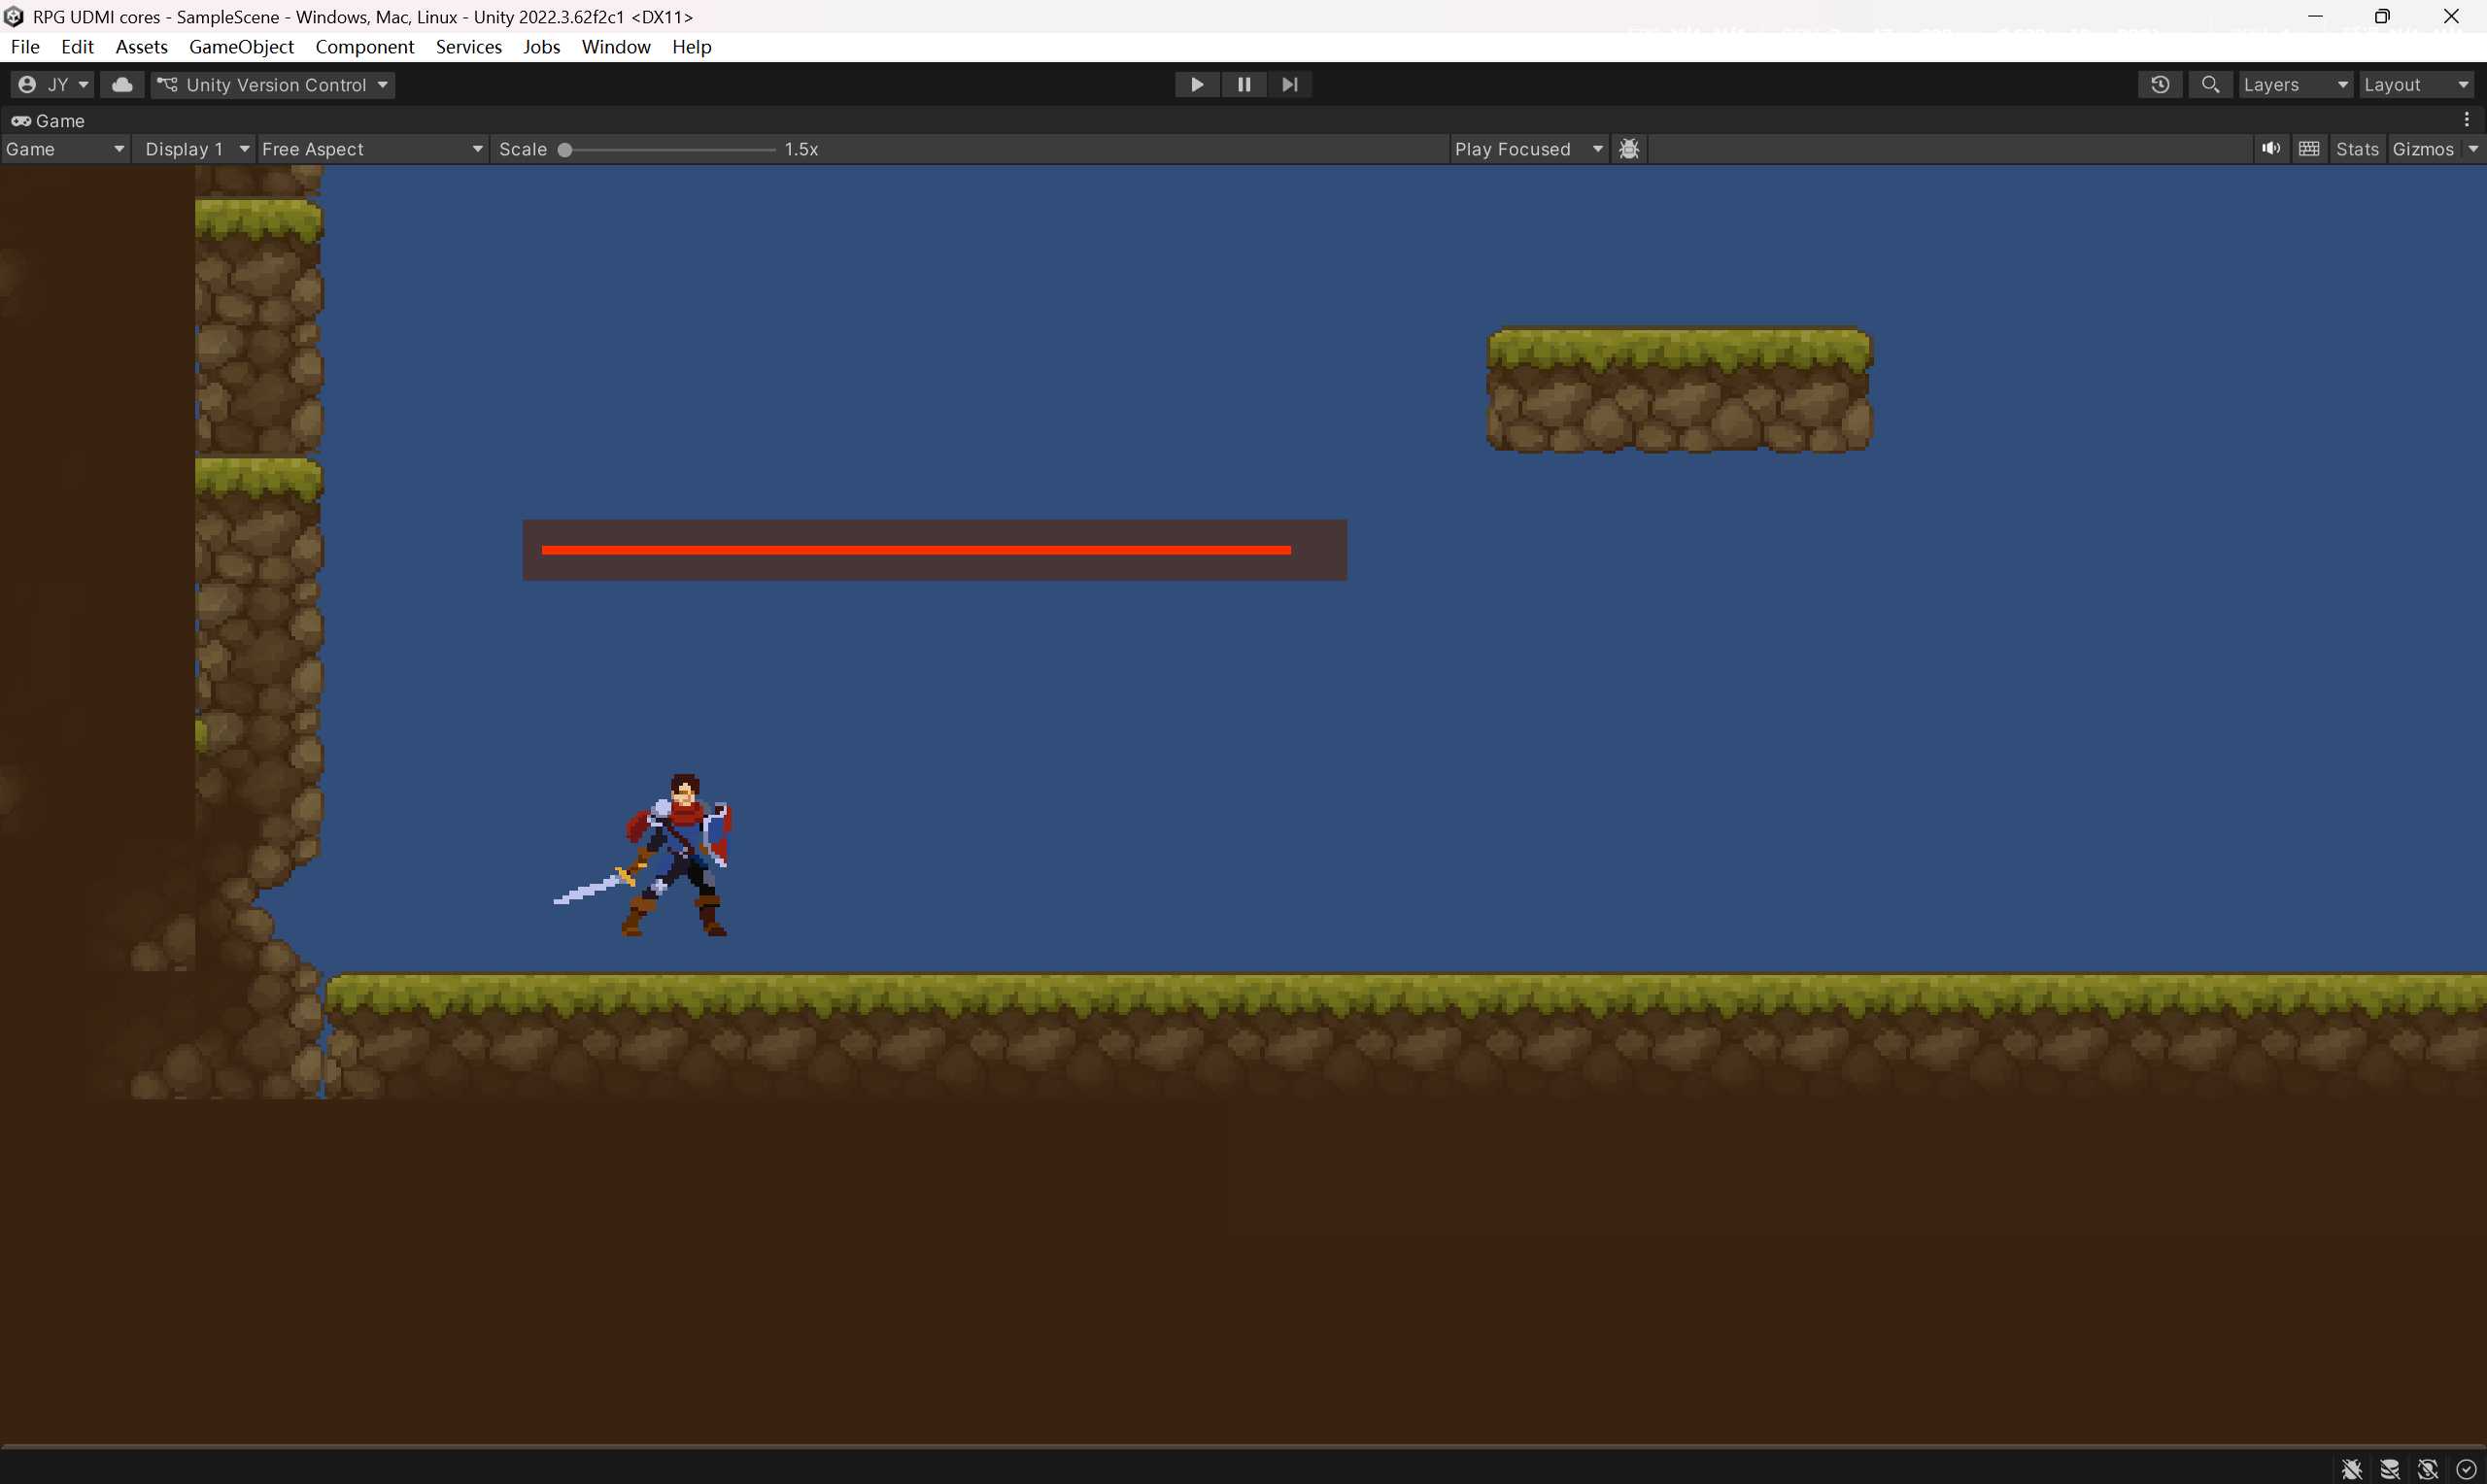Open the Undo History icon

(2159, 85)
